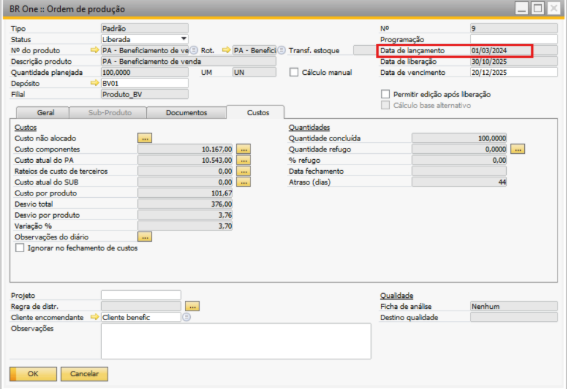Open the Rateios de custo de terceiros ellipsis button

pyautogui.click(x=243, y=171)
